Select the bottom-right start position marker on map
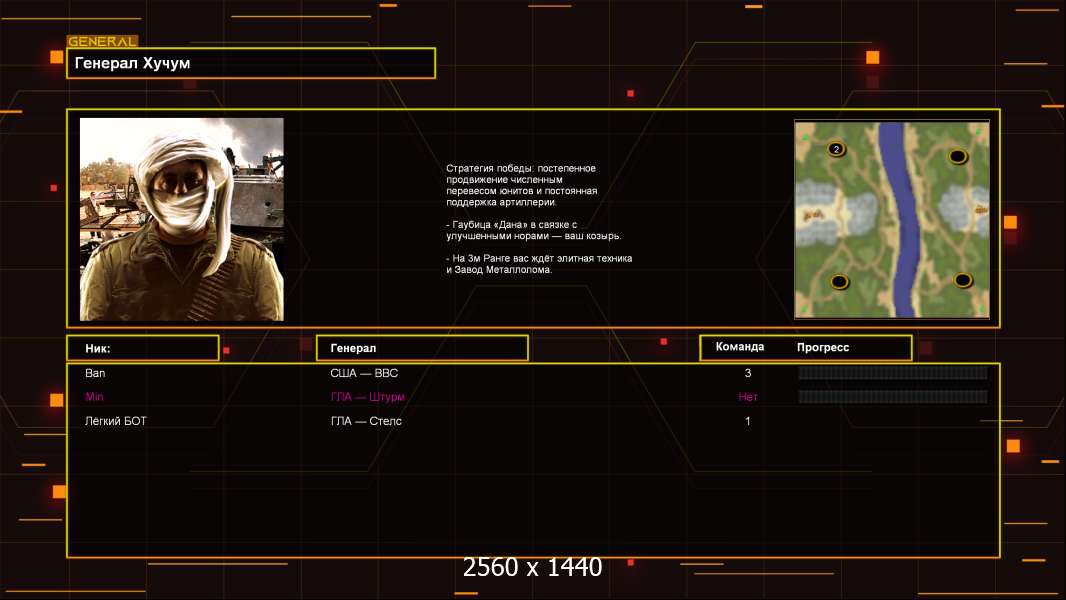Image resolution: width=1066 pixels, height=600 pixels. tap(962, 280)
